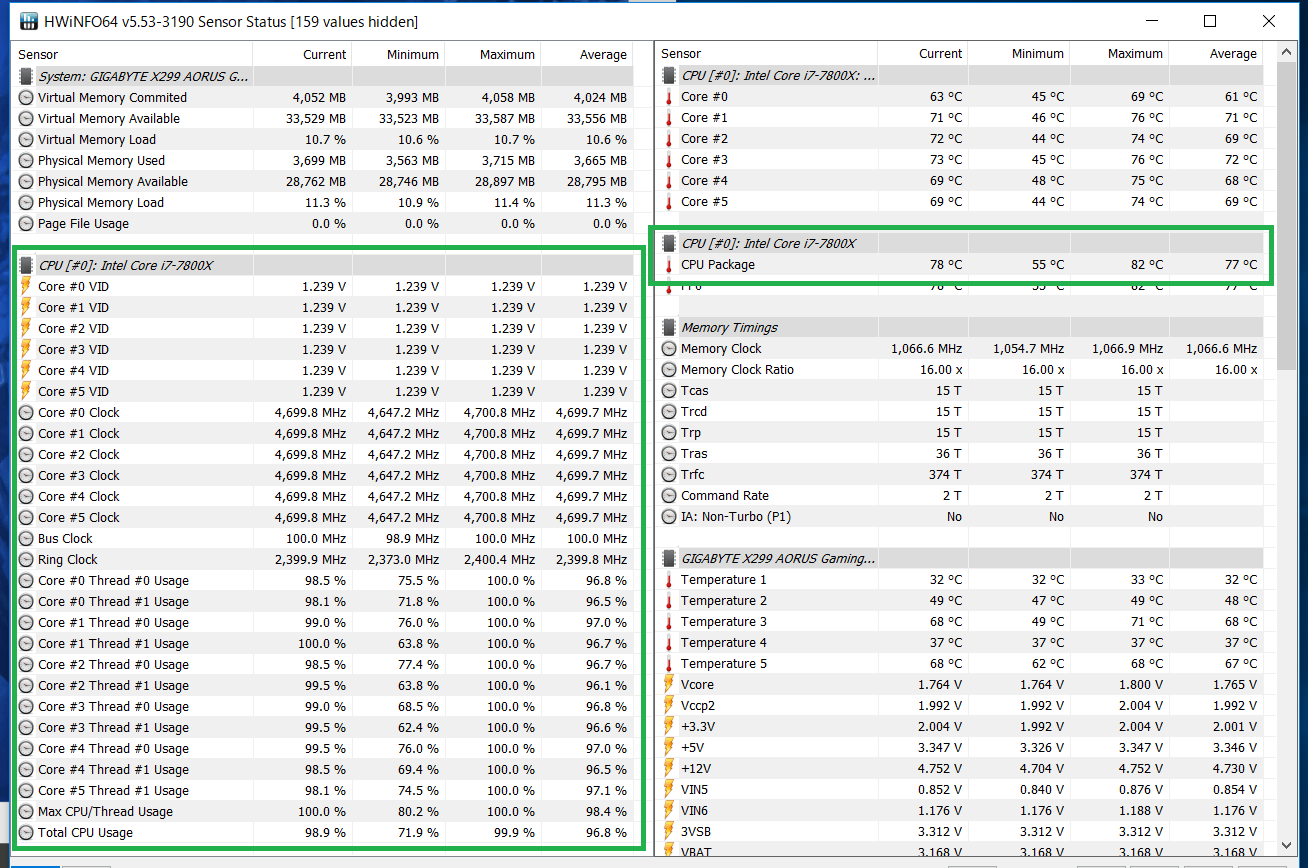1308x868 pixels.
Task: Click the icon beside Memory Clock Ratio
Action: point(669,369)
